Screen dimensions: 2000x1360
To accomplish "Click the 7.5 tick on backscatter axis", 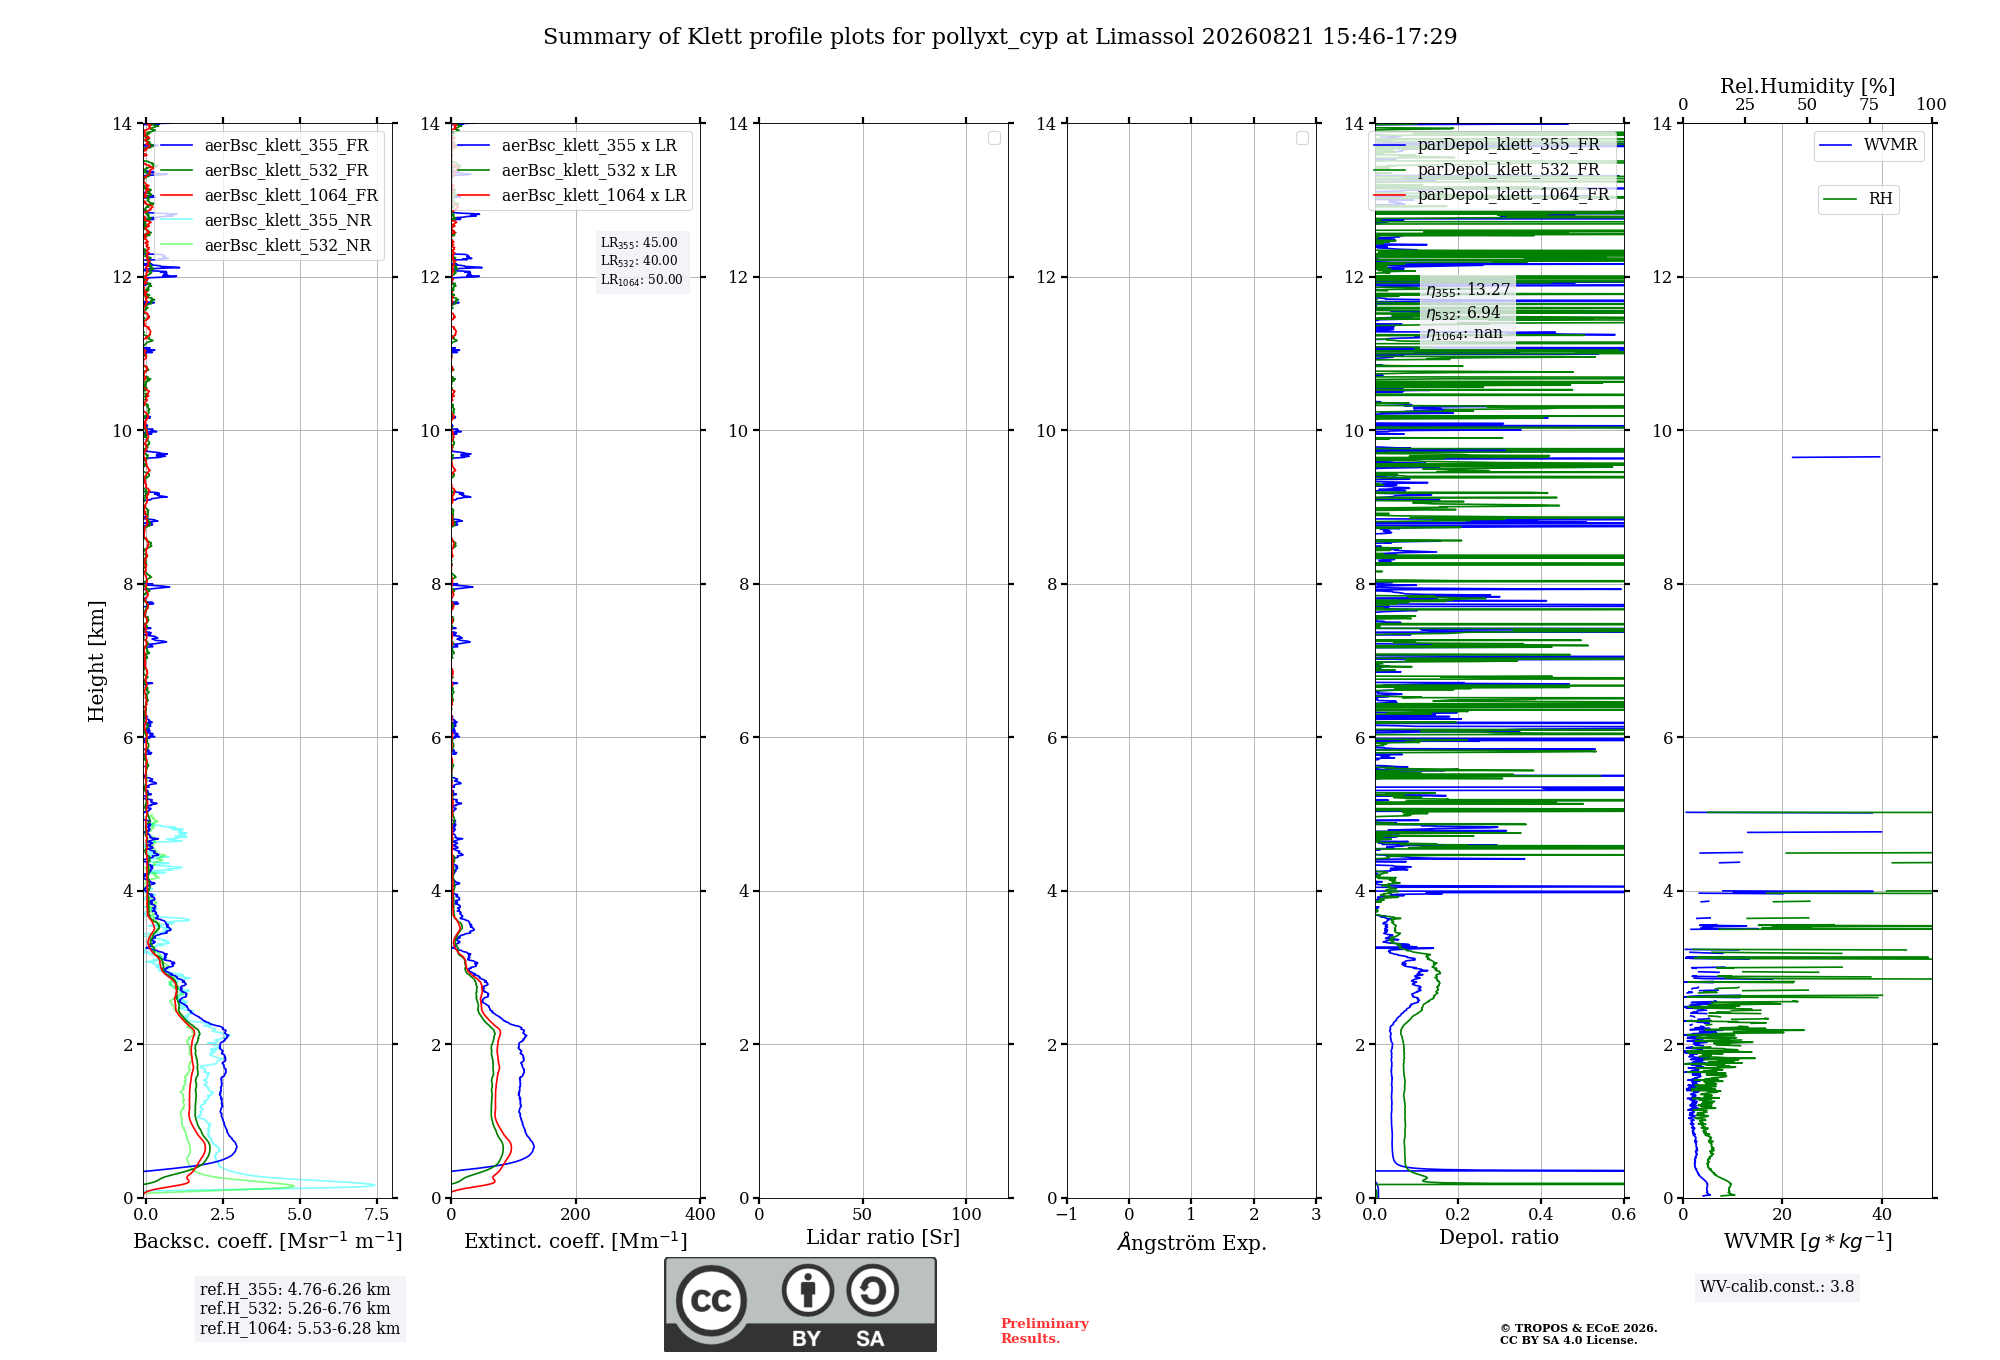I will click(x=377, y=1214).
